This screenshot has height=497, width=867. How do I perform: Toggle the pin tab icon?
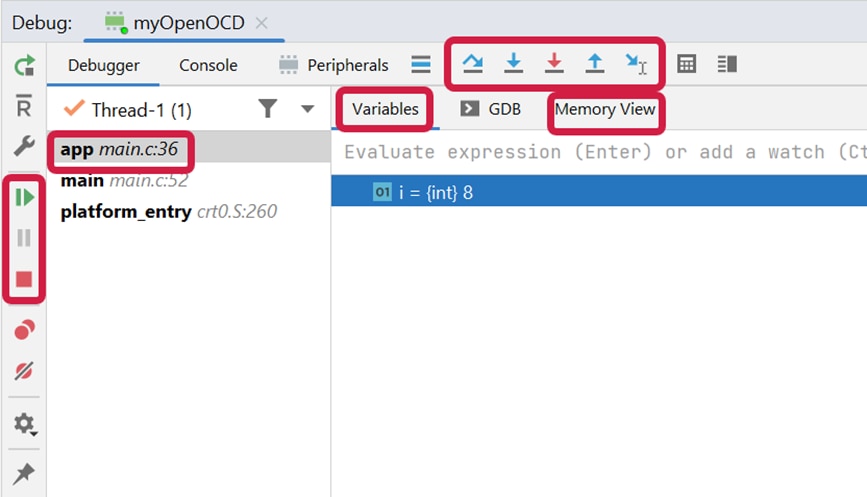[24, 473]
